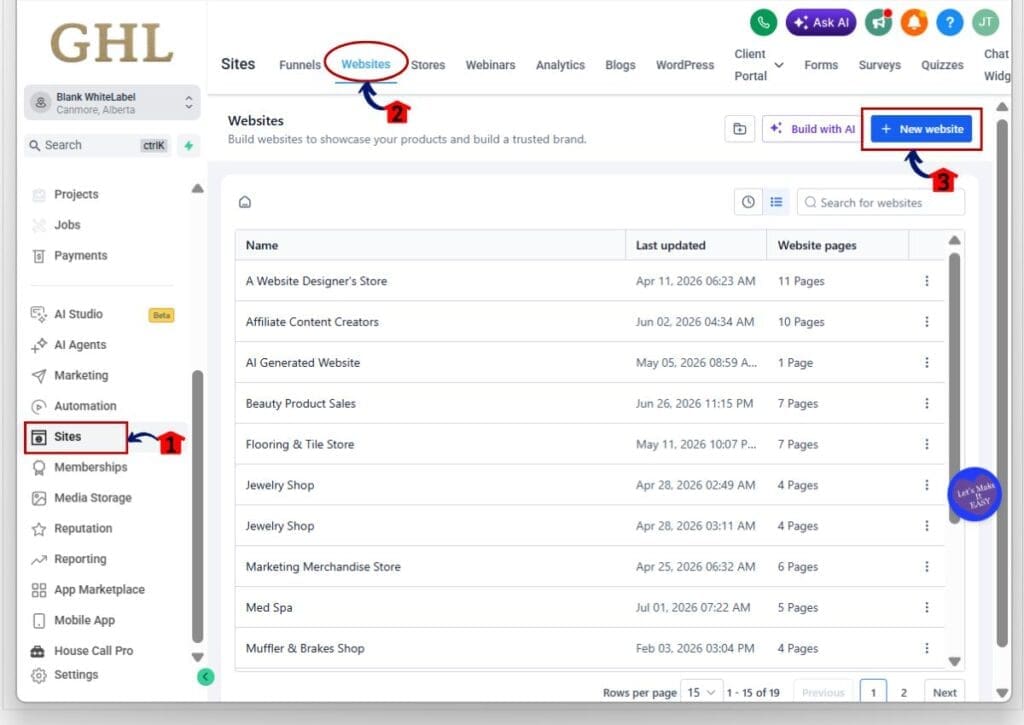The image size is (1024, 725).
Task: Switch to the Forms tab
Action: pyautogui.click(x=821, y=65)
